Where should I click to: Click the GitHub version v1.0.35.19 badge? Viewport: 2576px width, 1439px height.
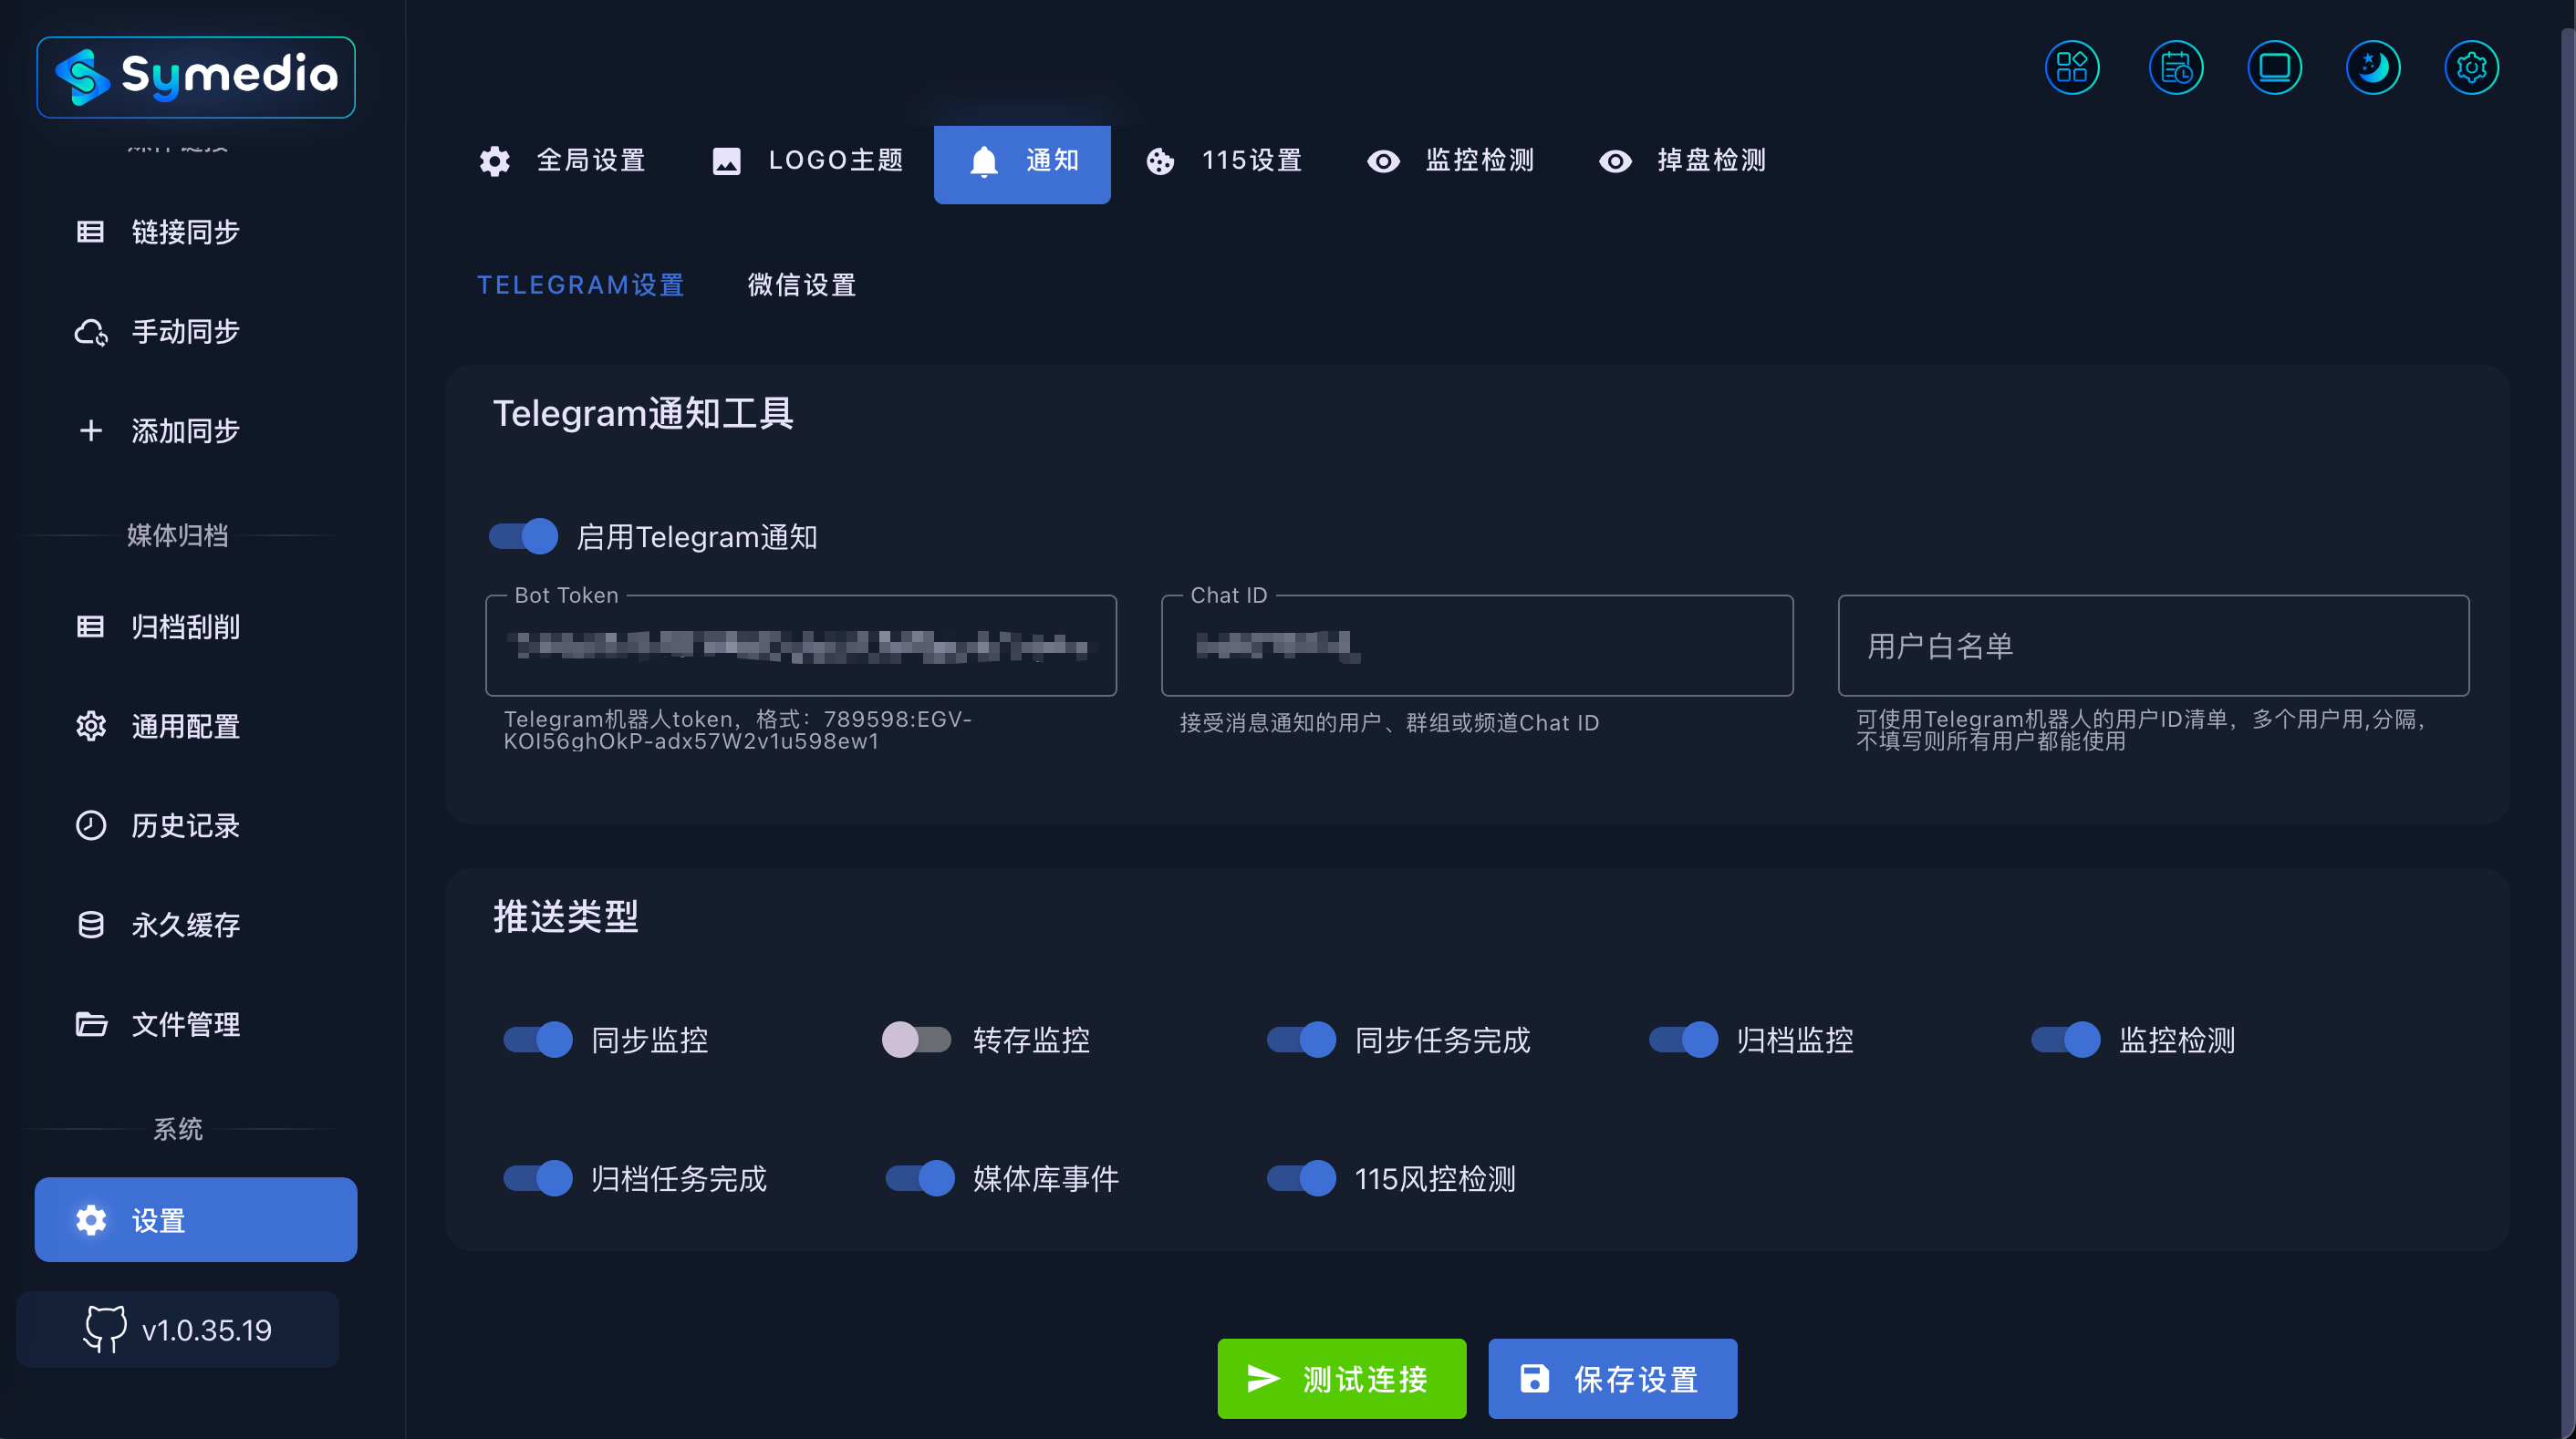pyautogui.click(x=178, y=1329)
